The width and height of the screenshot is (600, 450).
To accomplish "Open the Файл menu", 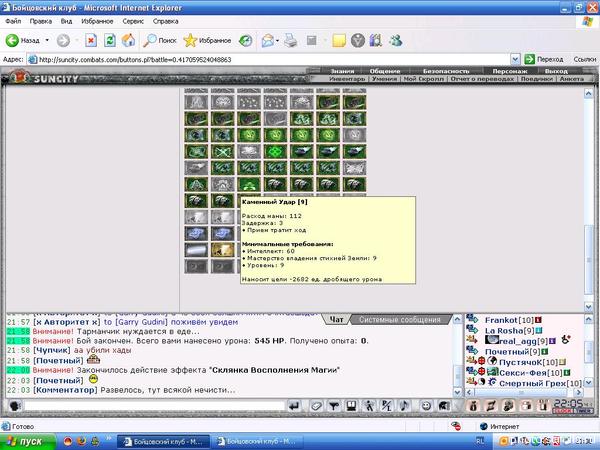I will click(x=13, y=21).
